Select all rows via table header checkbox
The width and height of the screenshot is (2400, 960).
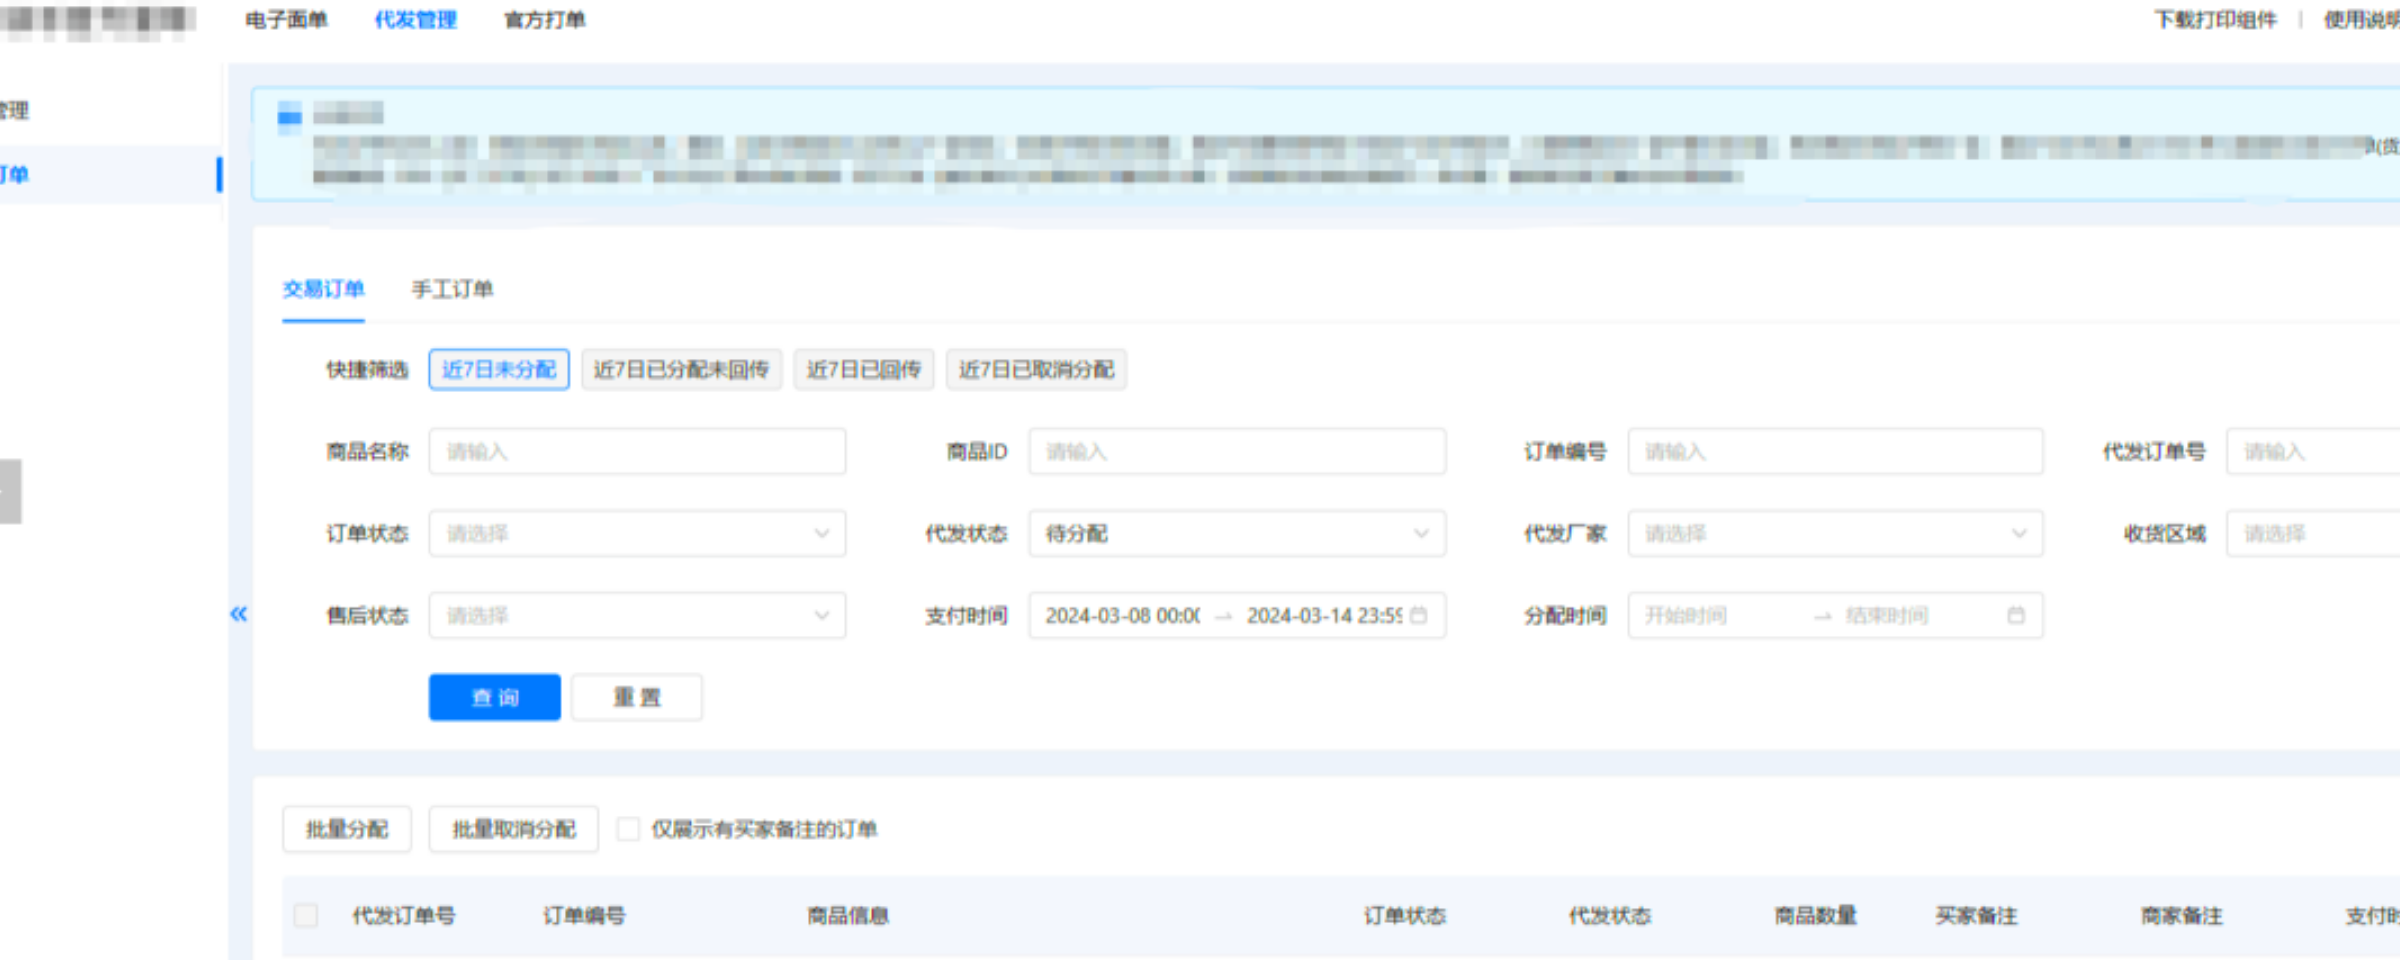click(x=306, y=915)
